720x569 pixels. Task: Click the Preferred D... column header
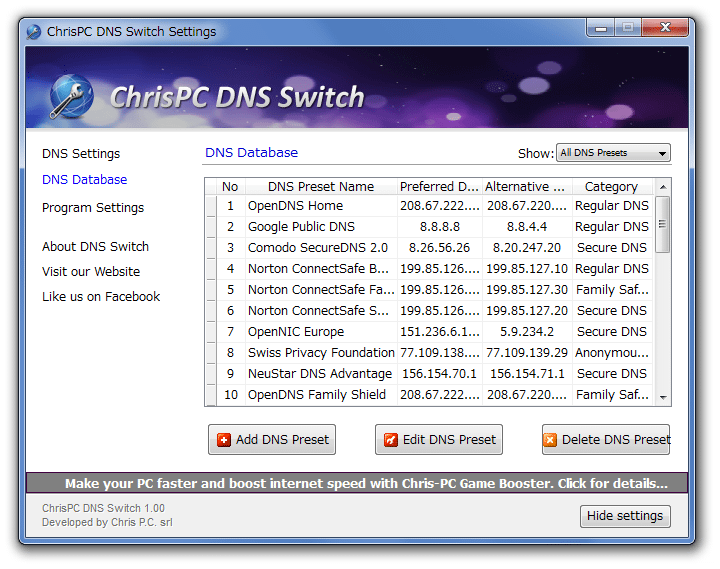click(439, 186)
